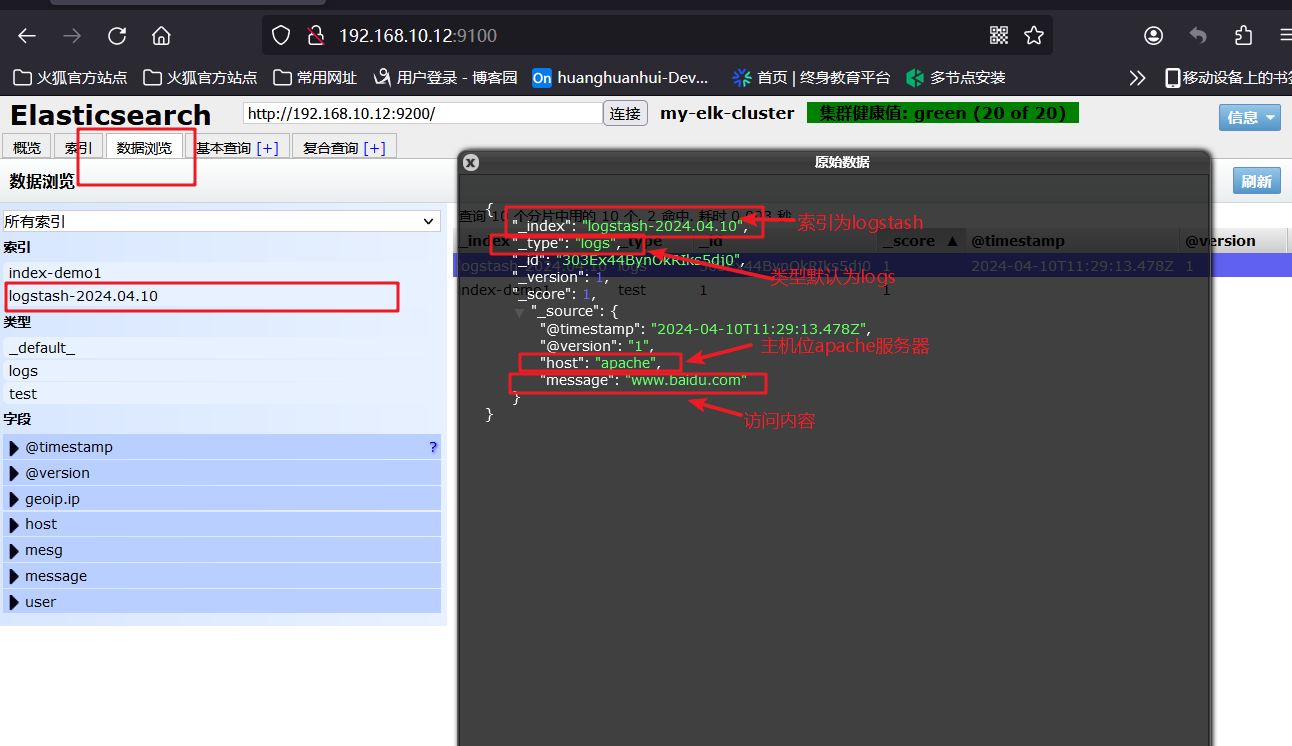Click the 集群健康值 green status badge
Screen dimensions: 1292x746
[x=942, y=113]
